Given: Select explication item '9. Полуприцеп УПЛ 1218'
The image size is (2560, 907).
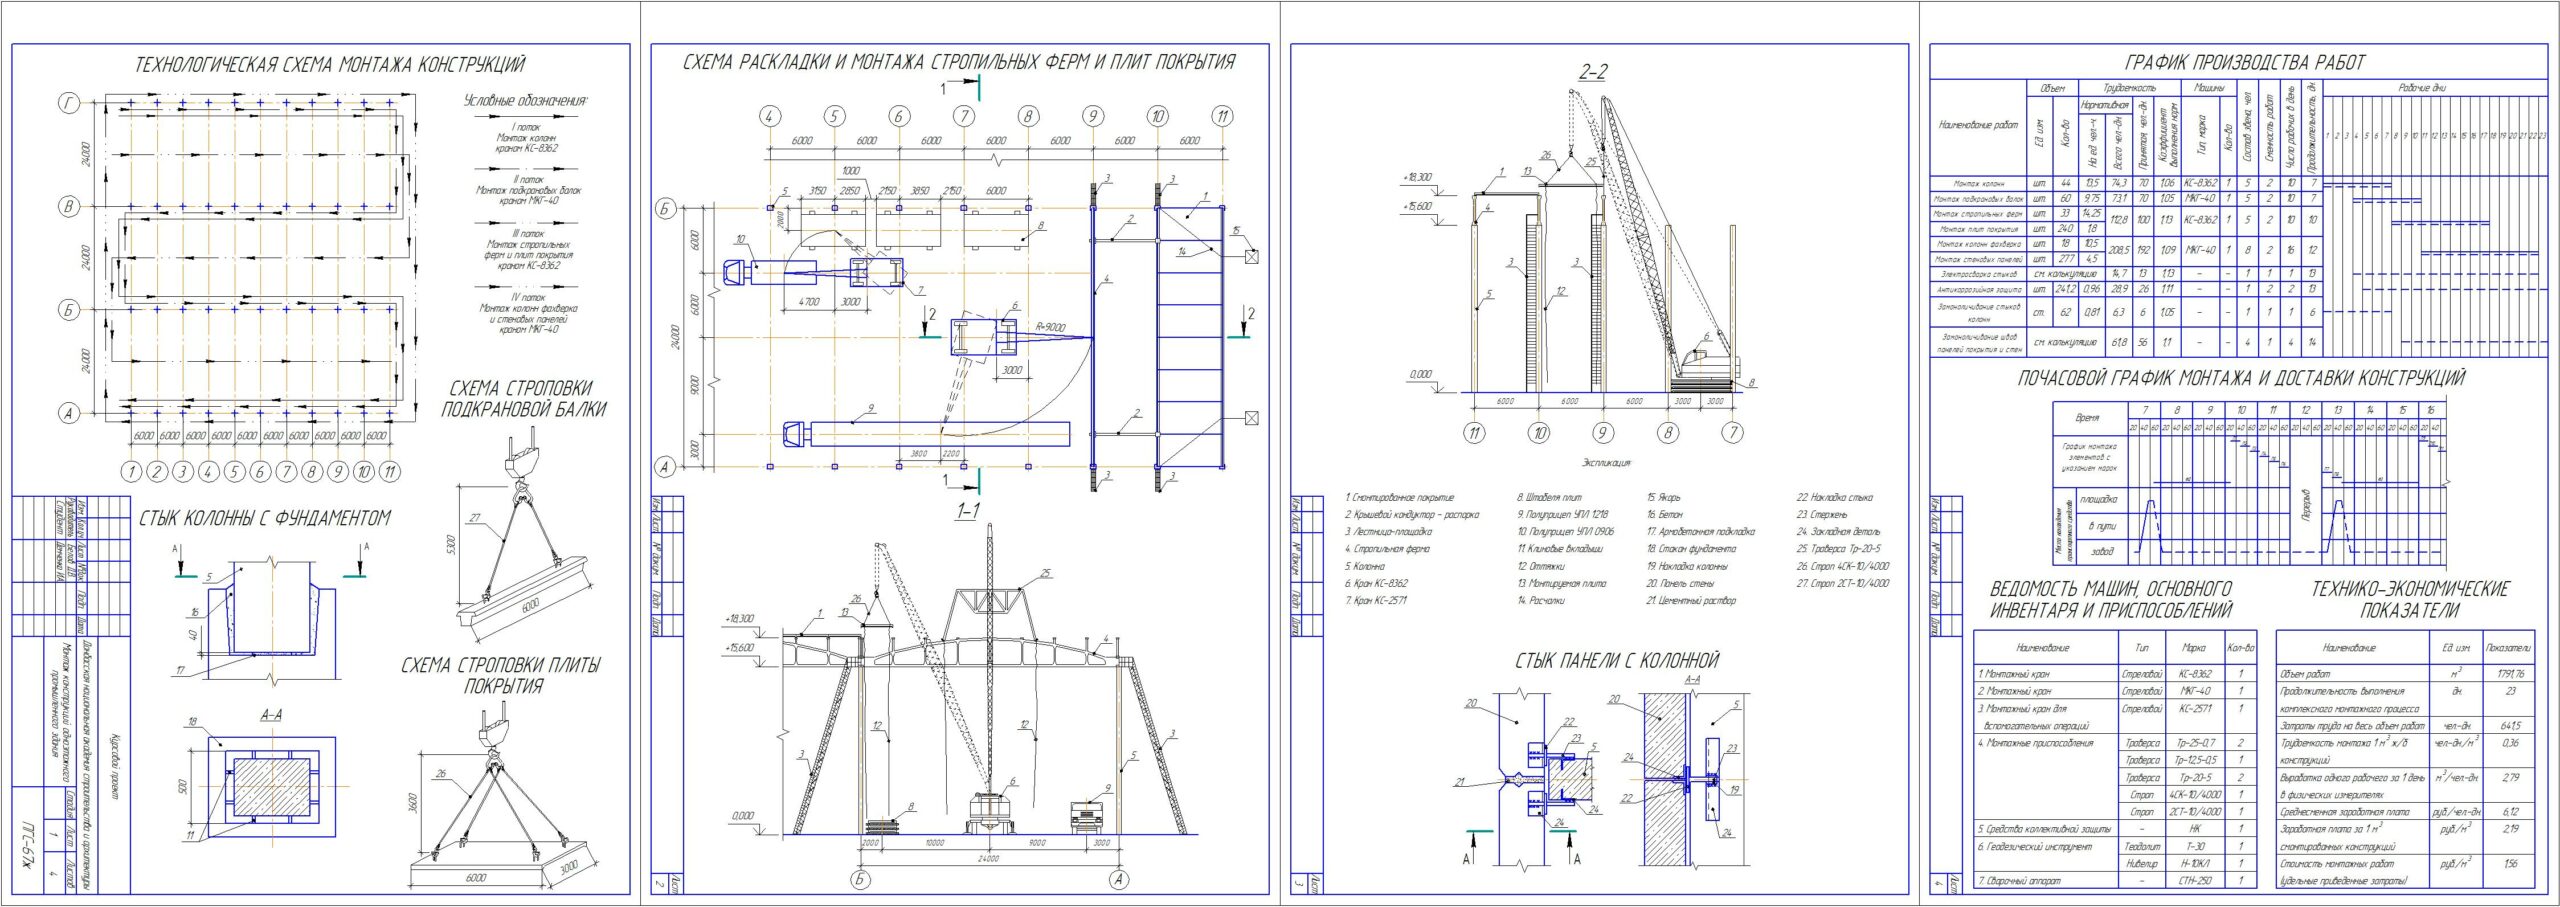Looking at the screenshot, I should tap(1563, 515).
